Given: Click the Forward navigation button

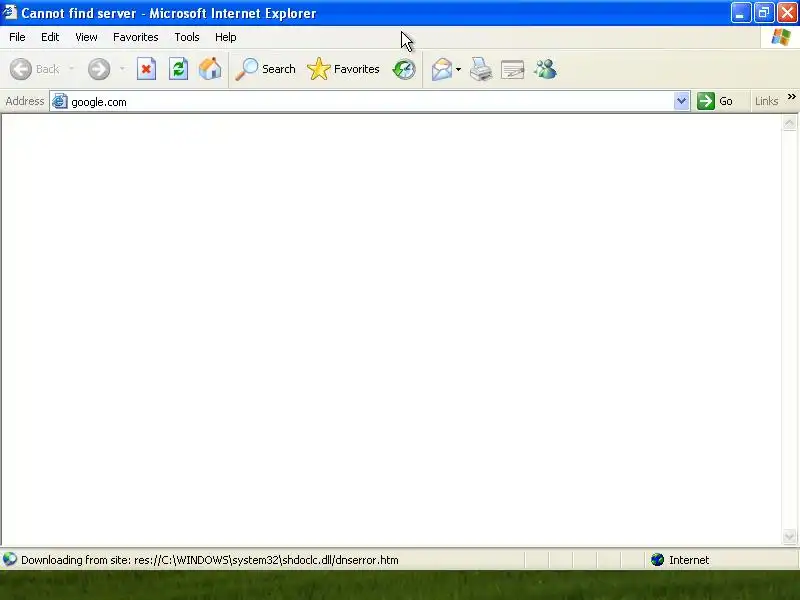Looking at the screenshot, I should (99, 69).
